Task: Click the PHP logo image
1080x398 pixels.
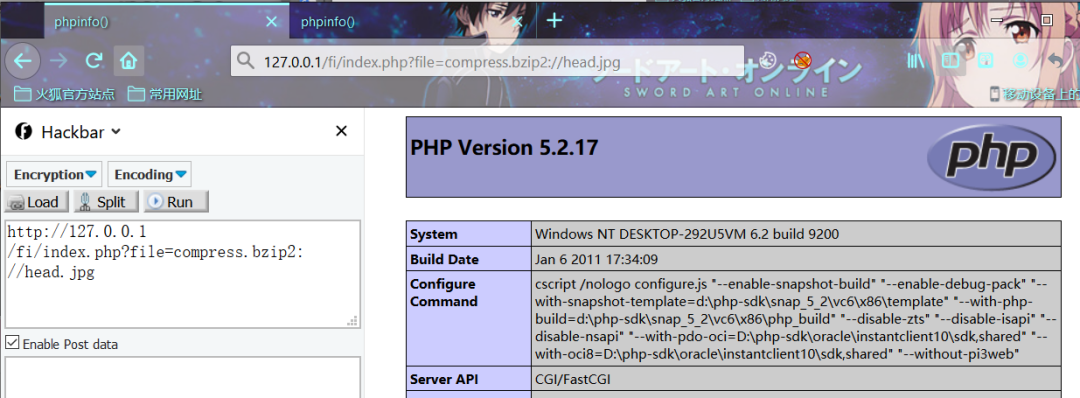Action: pos(990,158)
